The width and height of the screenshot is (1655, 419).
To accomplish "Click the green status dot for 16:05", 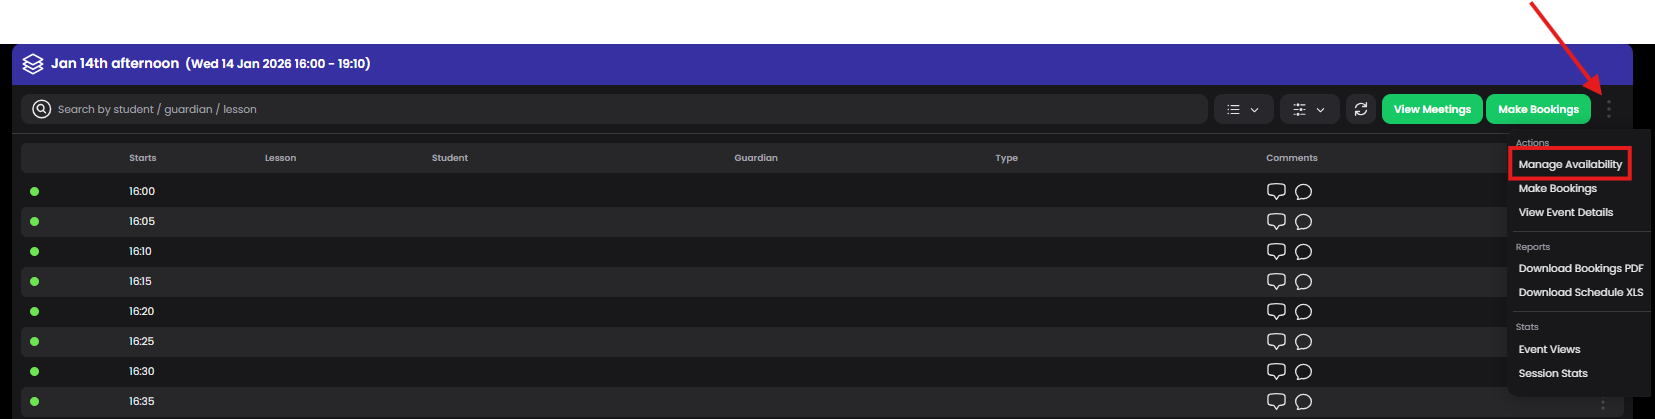I will [x=34, y=221].
